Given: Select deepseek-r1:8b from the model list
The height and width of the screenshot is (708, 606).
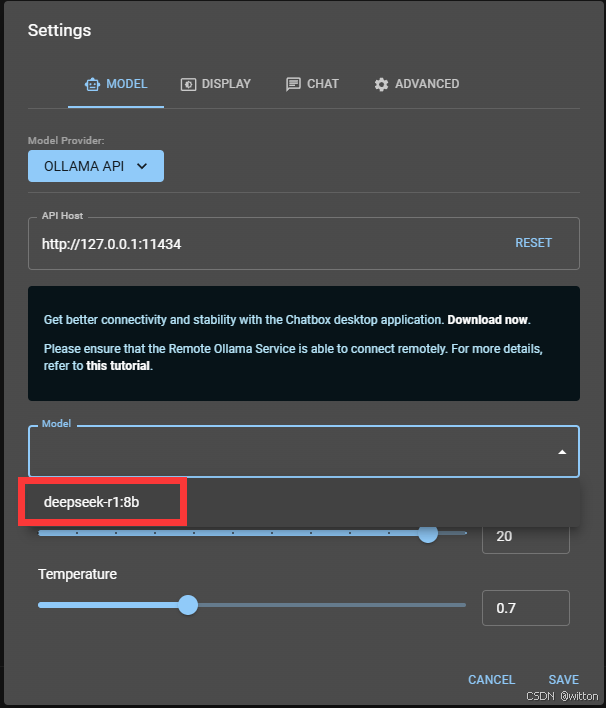Looking at the screenshot, I should pyautogui.click(x=92, y=502).
